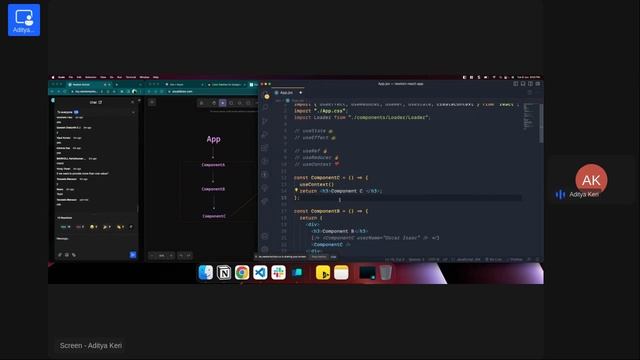Click the VS Code editor vertical scrollbar
640x360 pixels.
tap(541, 123)
